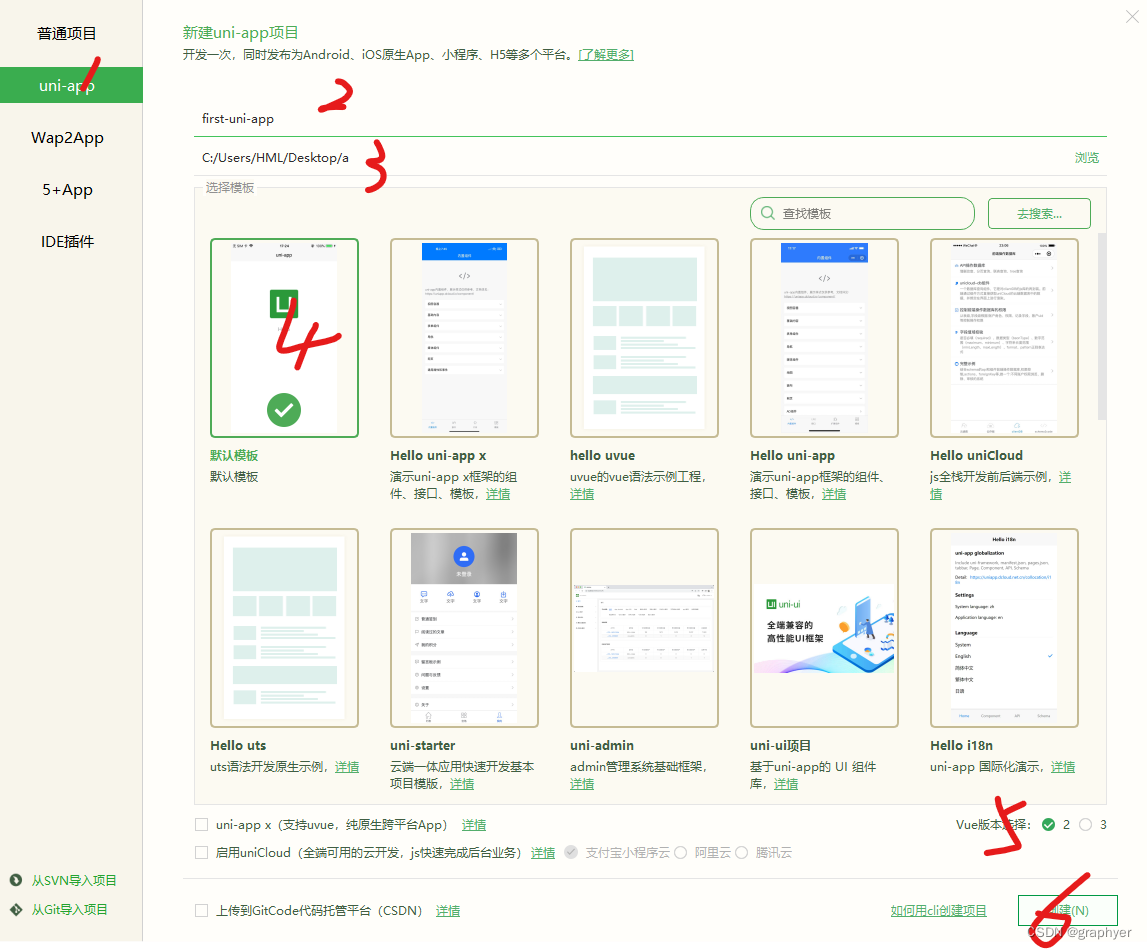Open 详情 link for Hello uni-app

tap(834, 495)
